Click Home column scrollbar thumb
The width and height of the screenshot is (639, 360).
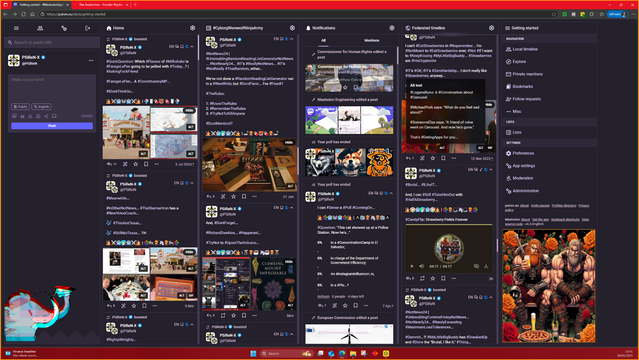point(198,47)
